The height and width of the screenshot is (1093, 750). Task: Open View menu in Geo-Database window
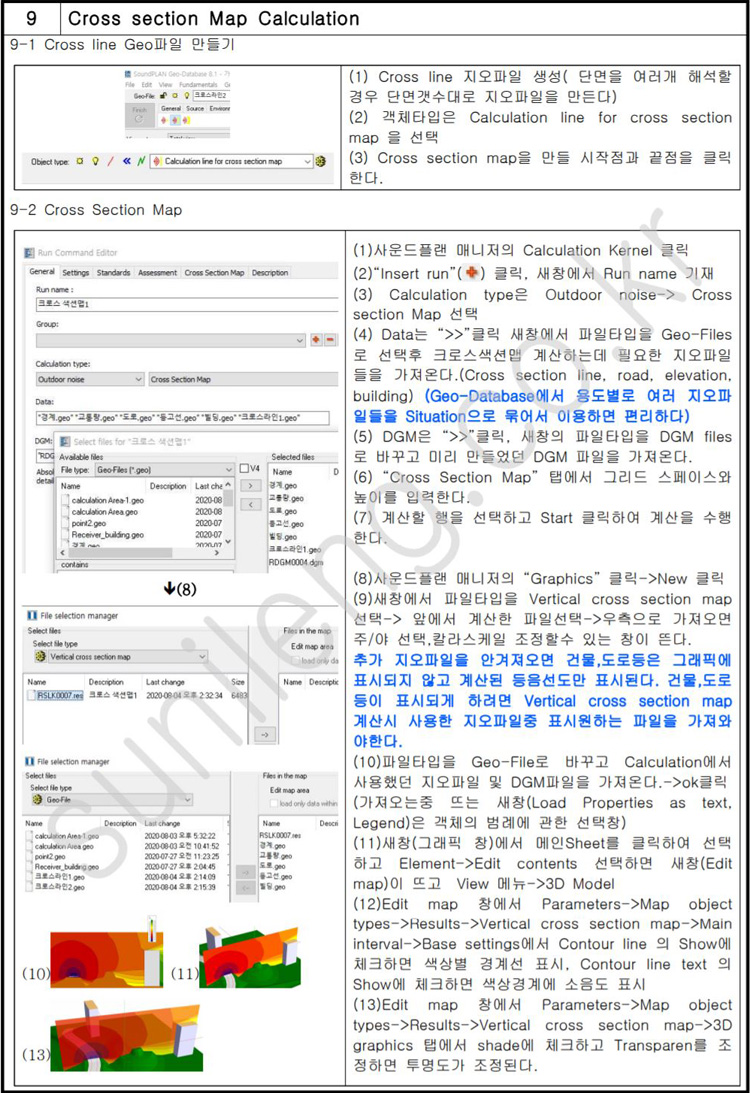click(165, 84)
